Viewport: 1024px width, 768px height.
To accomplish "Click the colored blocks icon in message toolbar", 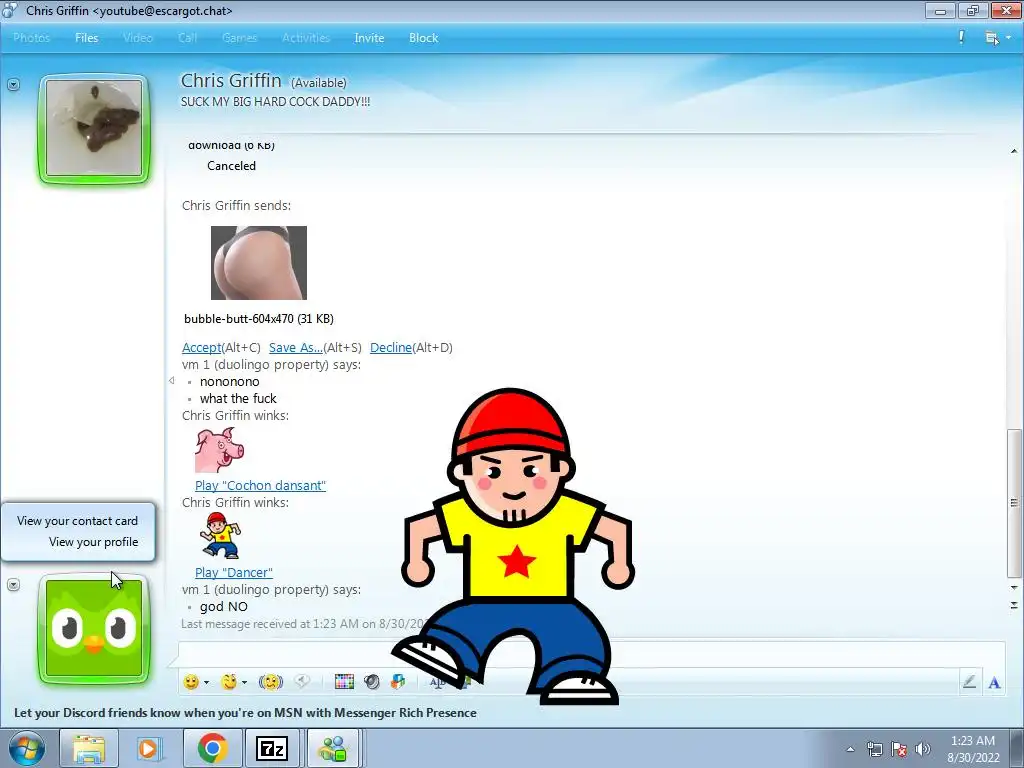I will pyautogui.click(x=398, y=682).
